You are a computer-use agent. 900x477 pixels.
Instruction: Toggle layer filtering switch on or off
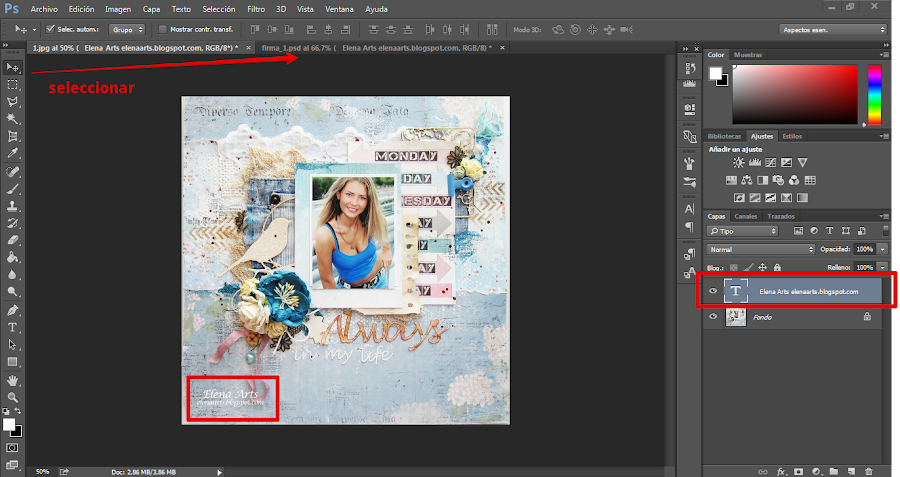(885, 231)
